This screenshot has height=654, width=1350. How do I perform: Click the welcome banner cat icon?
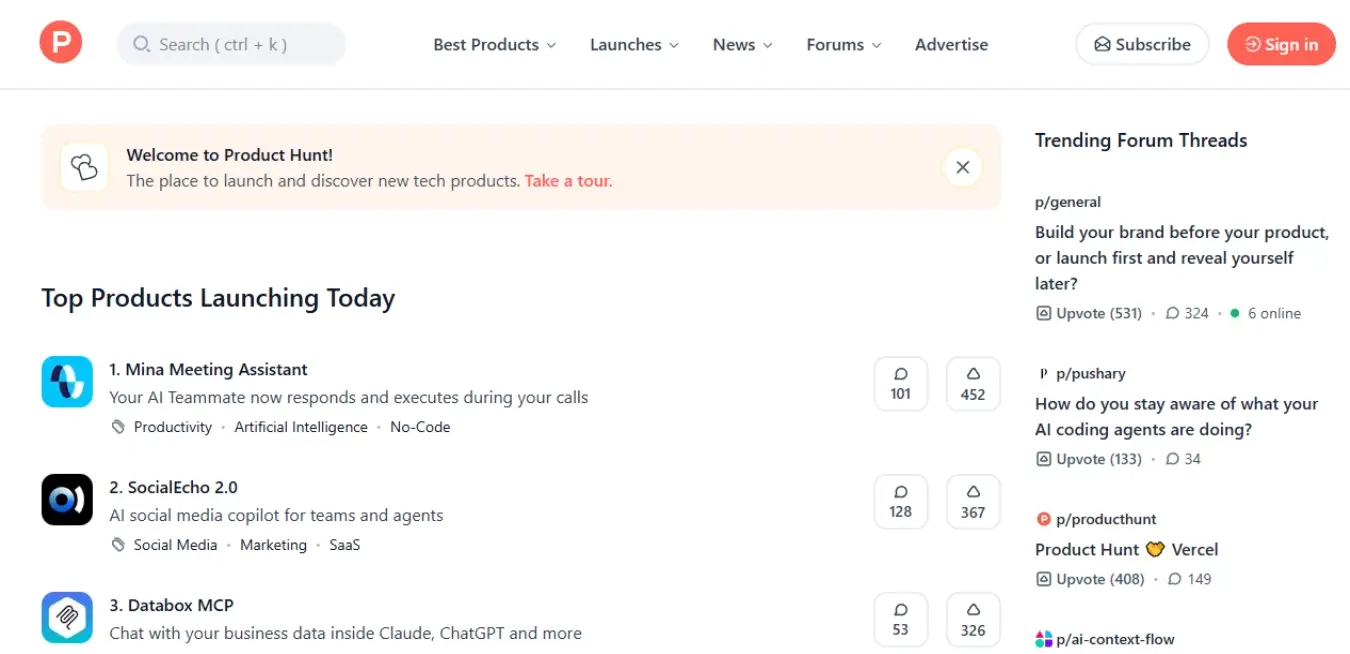[84, 167]
